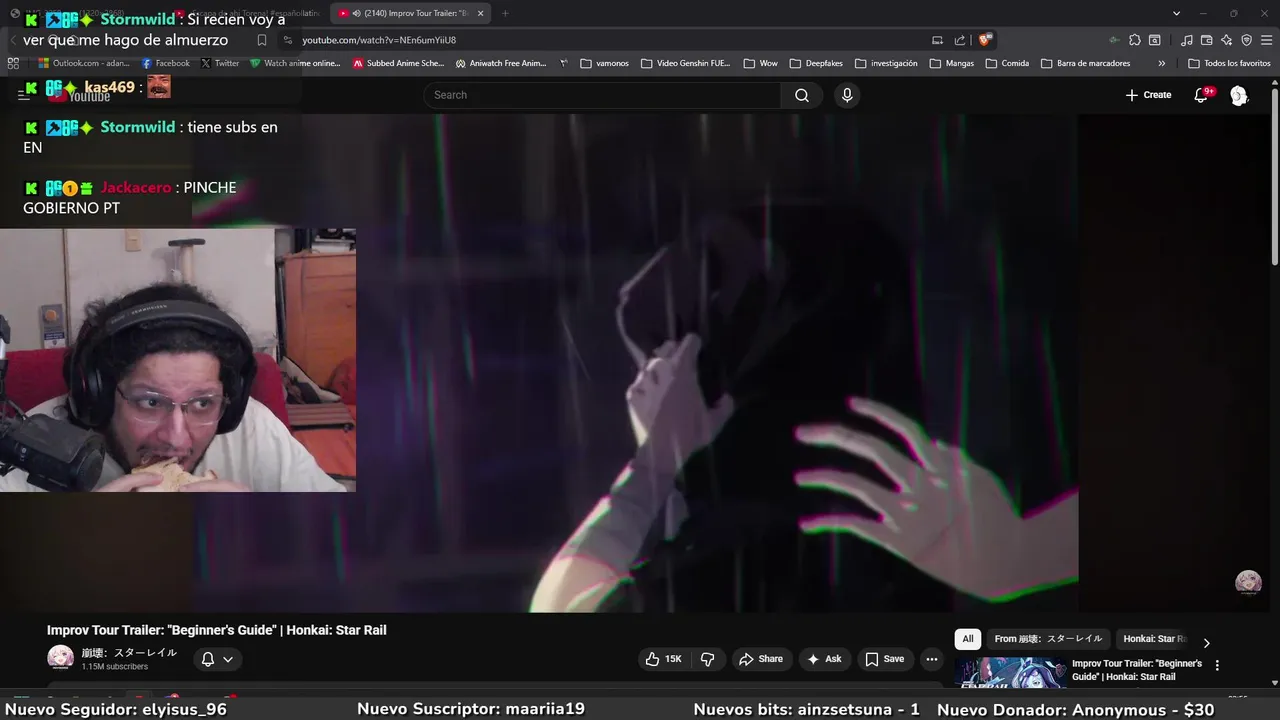The width and height of the screenshot is (1280, 720).
Task: Click the youtube.com address bar URL
Action: 379,40
